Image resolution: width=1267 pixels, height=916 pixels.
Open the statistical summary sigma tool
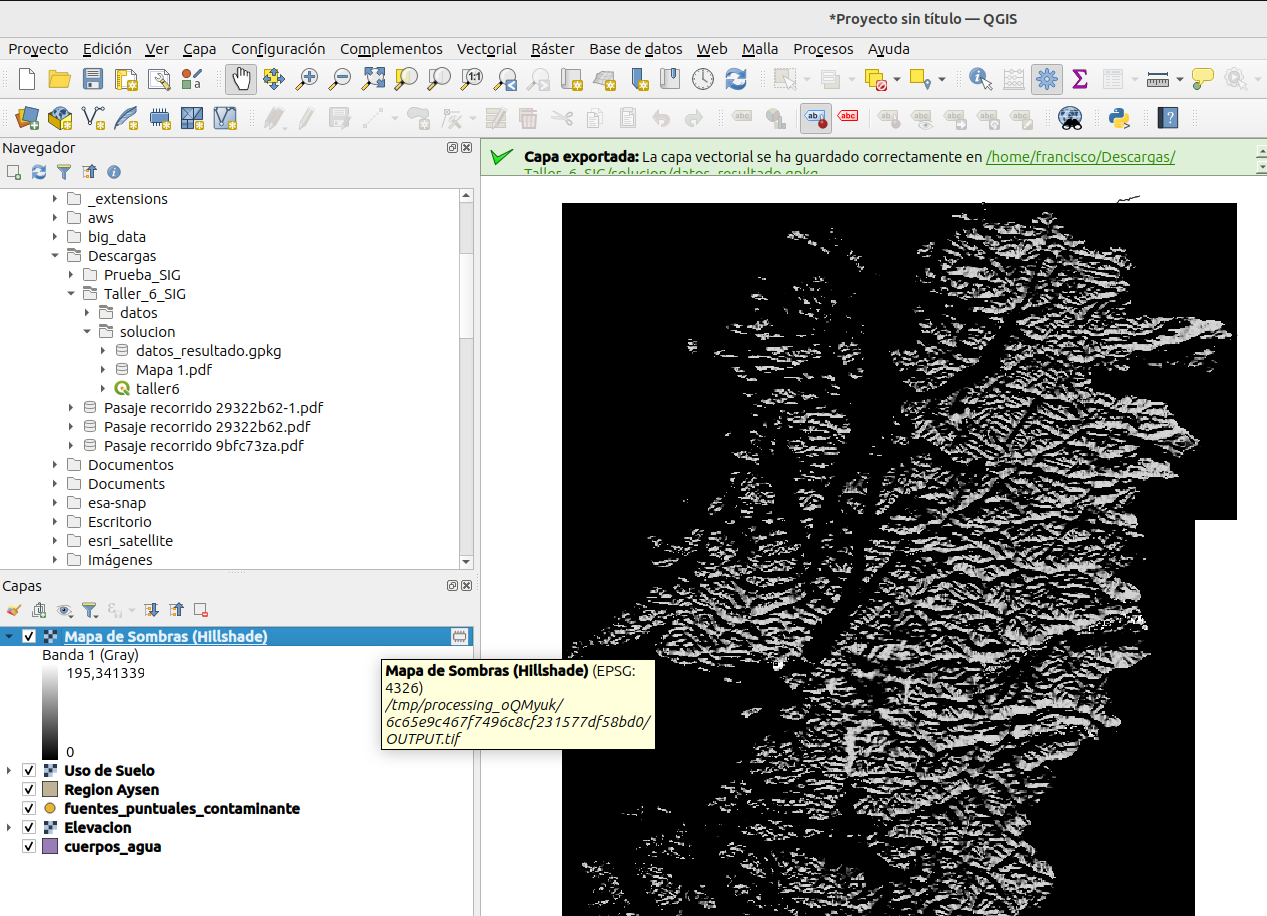pyautogui.click(x=1080, y=79)
